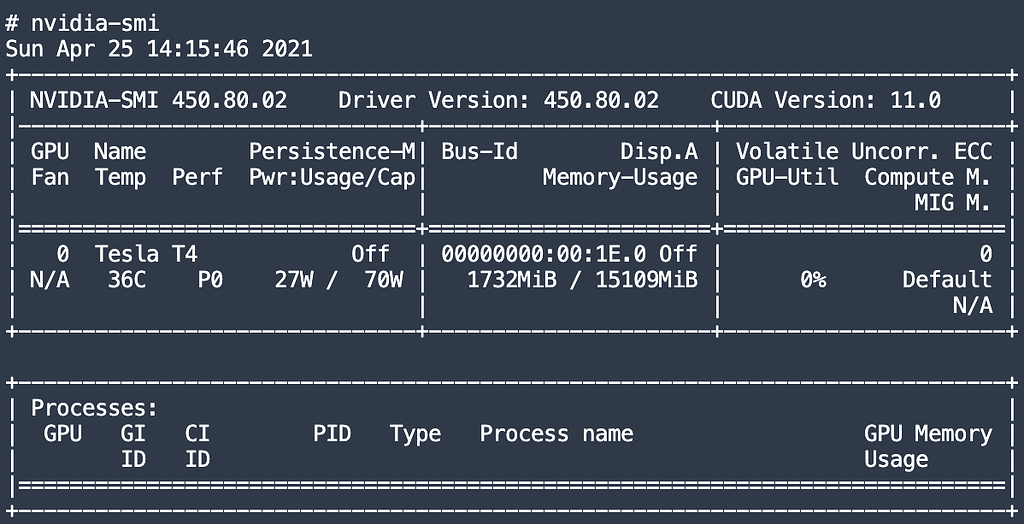1024x524 pixels.
Task: Select 'Driver Version: 450.80.02' text
Action: tap(498, 100)
